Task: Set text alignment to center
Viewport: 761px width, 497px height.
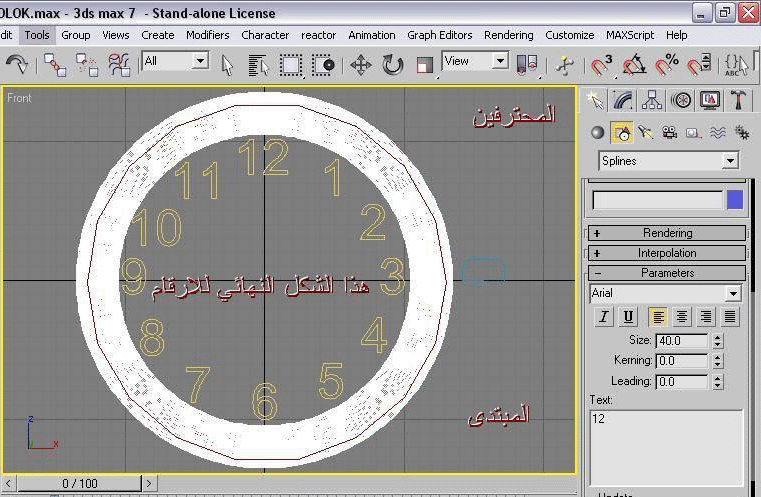Action: pos(682,317)
